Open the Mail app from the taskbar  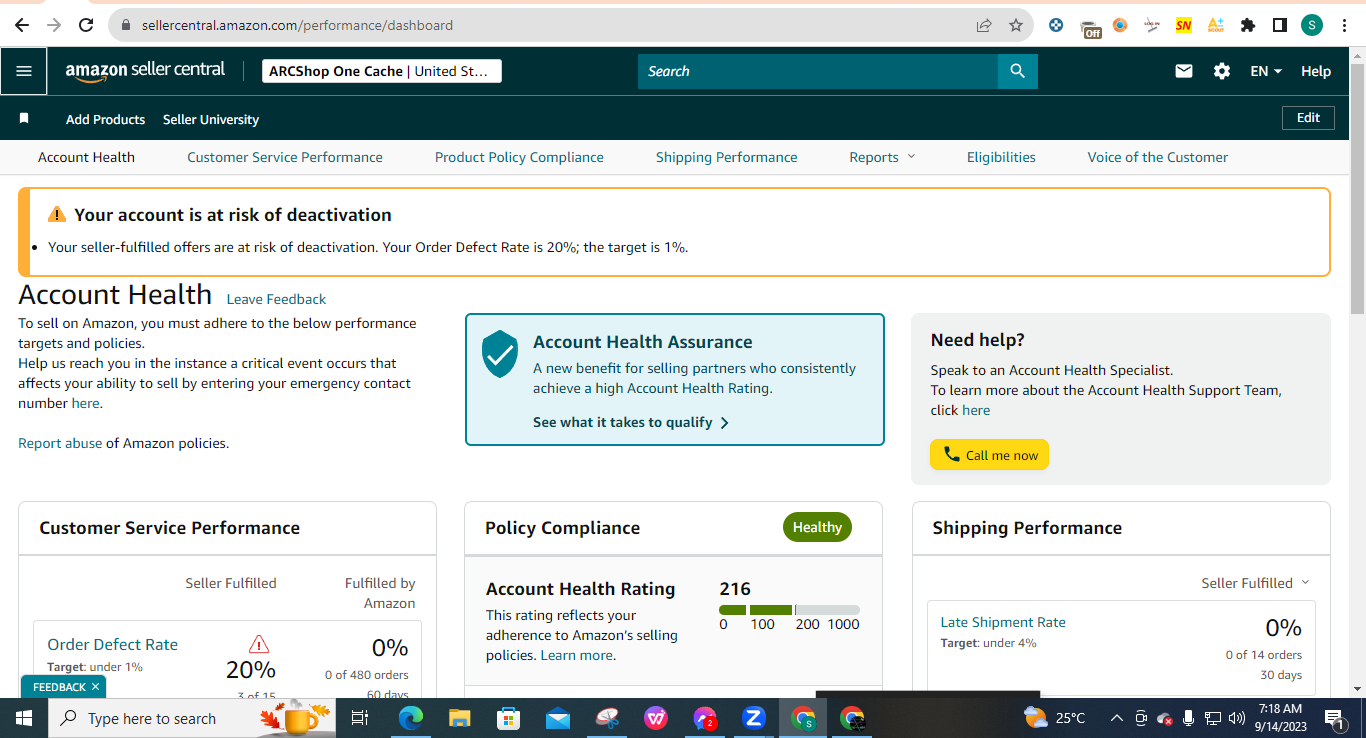point(558,718)
